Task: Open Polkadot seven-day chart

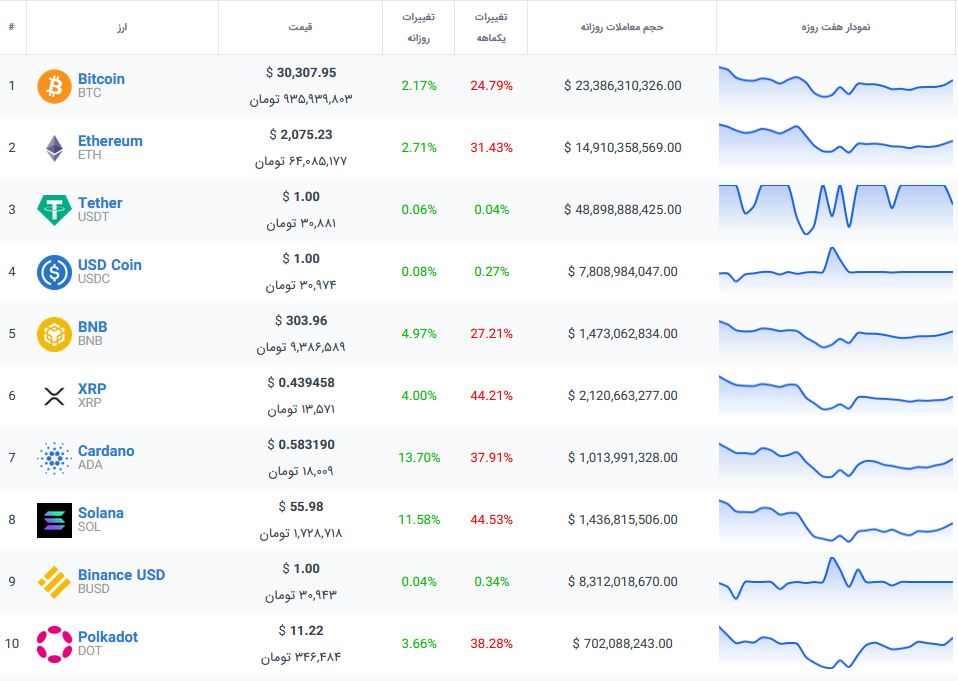Action: click(x=835, y=648)
